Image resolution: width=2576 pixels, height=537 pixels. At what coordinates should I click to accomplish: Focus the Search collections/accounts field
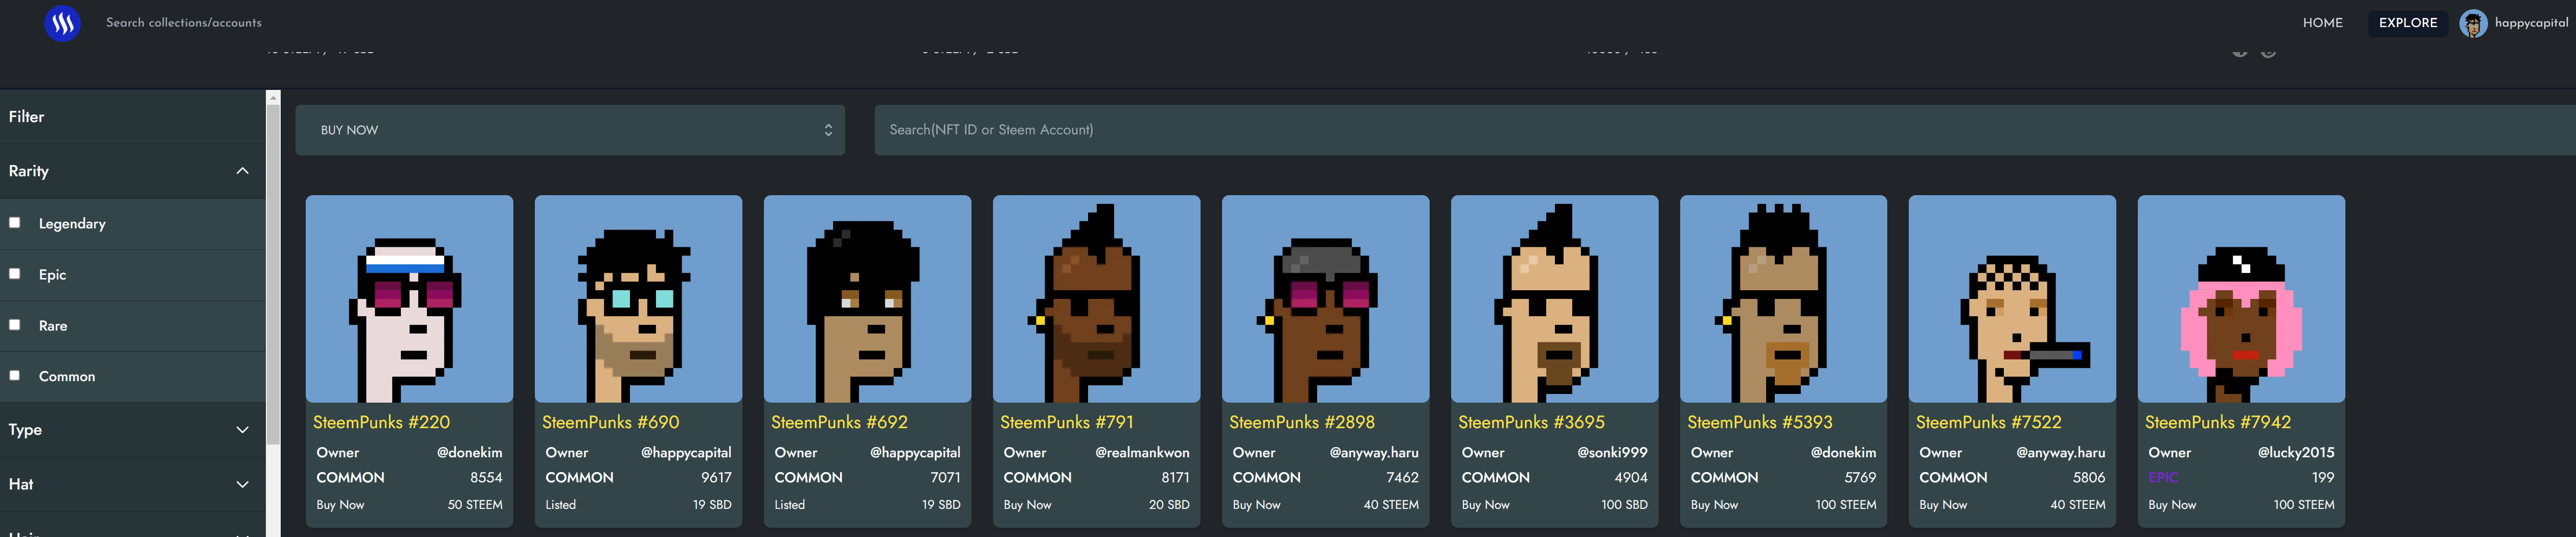[184, 23]
